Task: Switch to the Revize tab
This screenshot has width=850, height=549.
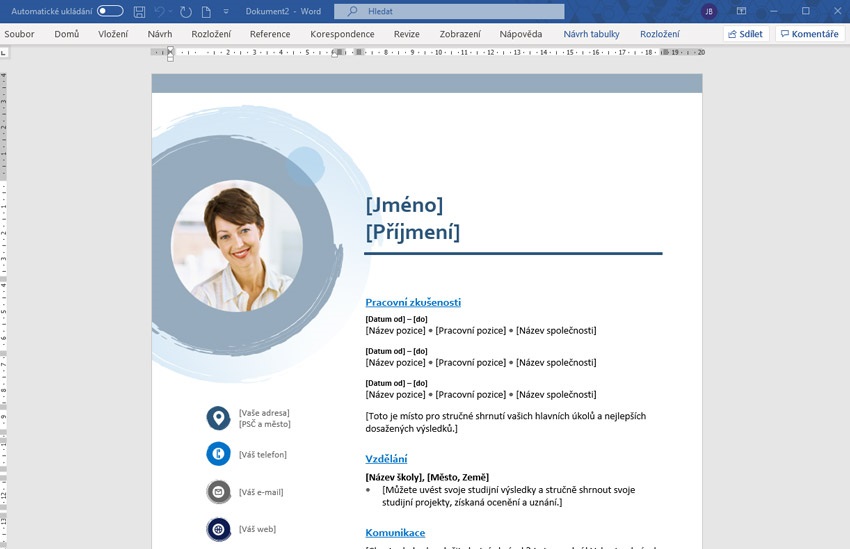Action: pyautogui.click(x=407, y=34)
